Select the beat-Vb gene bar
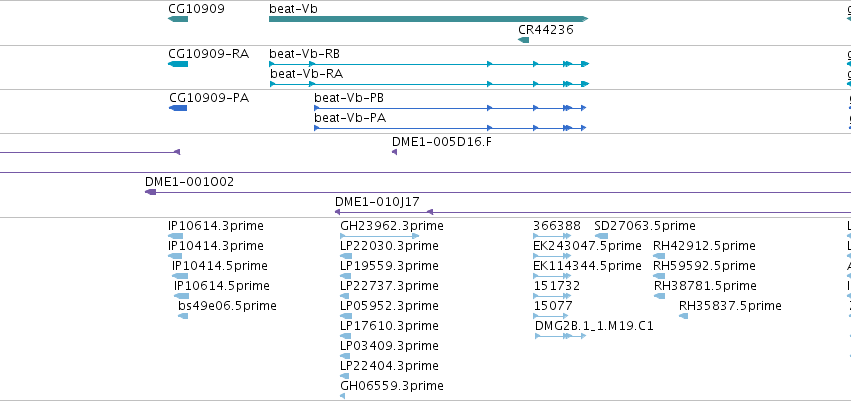Image resolution: width=851 pixels, height=401 pixels. point(428,19)
